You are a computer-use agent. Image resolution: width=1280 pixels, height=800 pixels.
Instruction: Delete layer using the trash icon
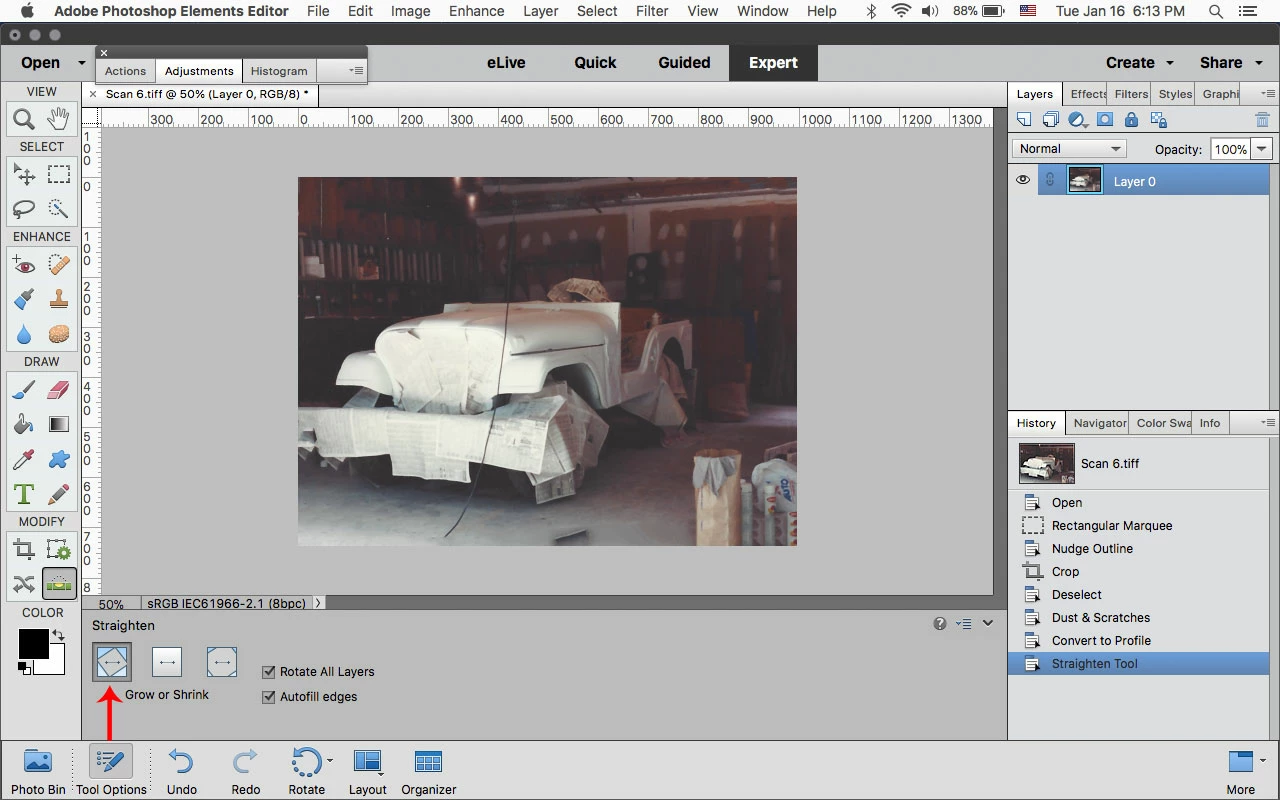[x=1262, y=120]
